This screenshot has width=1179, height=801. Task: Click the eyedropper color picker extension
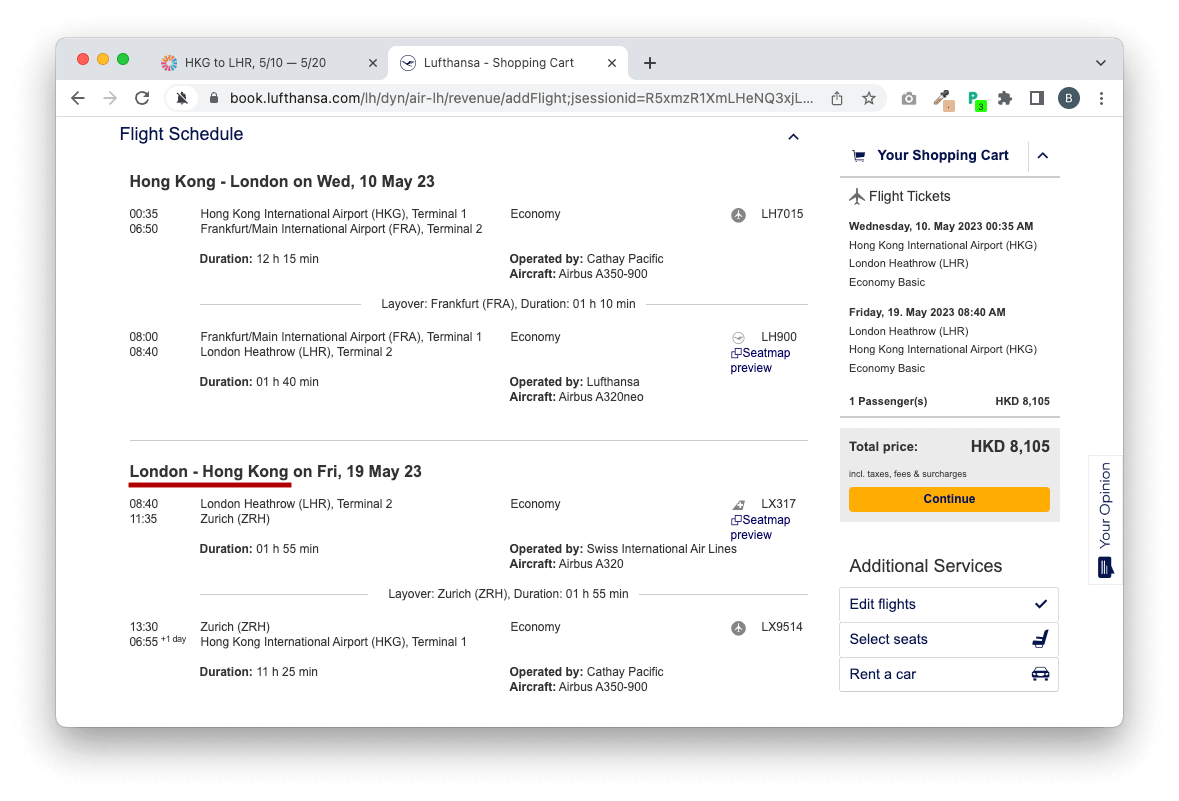[943, 99]
